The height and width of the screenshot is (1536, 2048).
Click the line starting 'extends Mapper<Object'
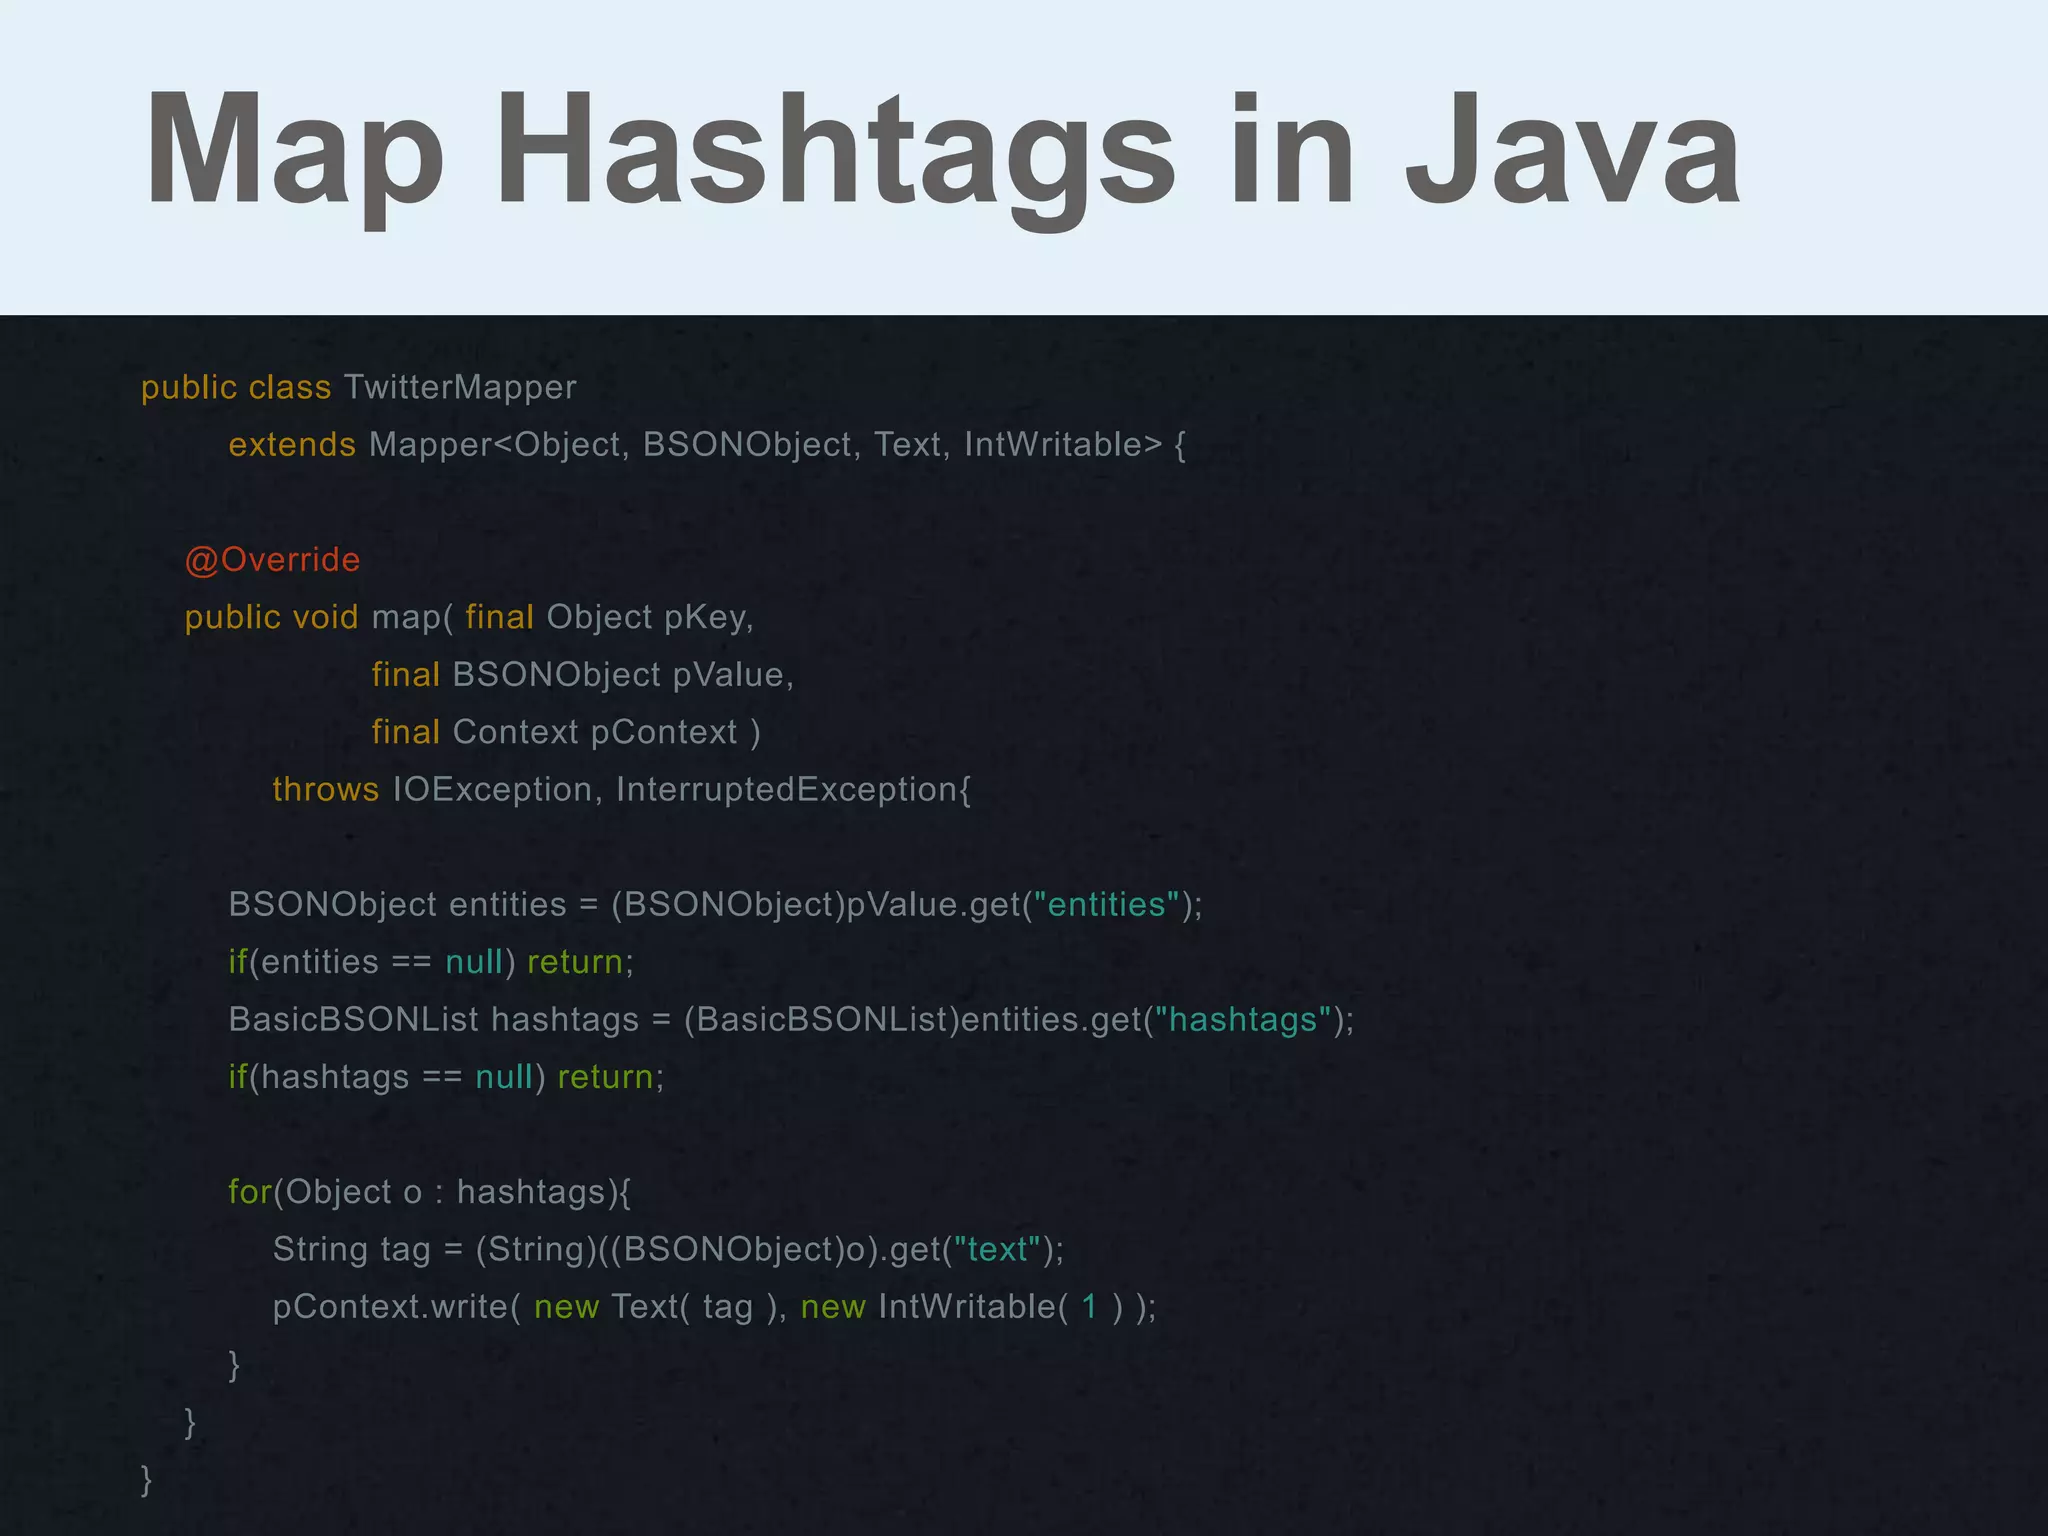[707, 444]
